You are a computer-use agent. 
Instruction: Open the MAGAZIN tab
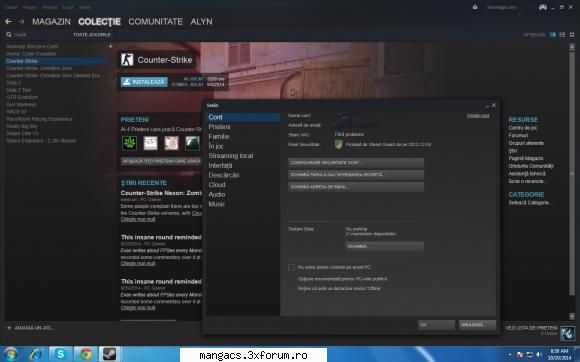(51, 22)
